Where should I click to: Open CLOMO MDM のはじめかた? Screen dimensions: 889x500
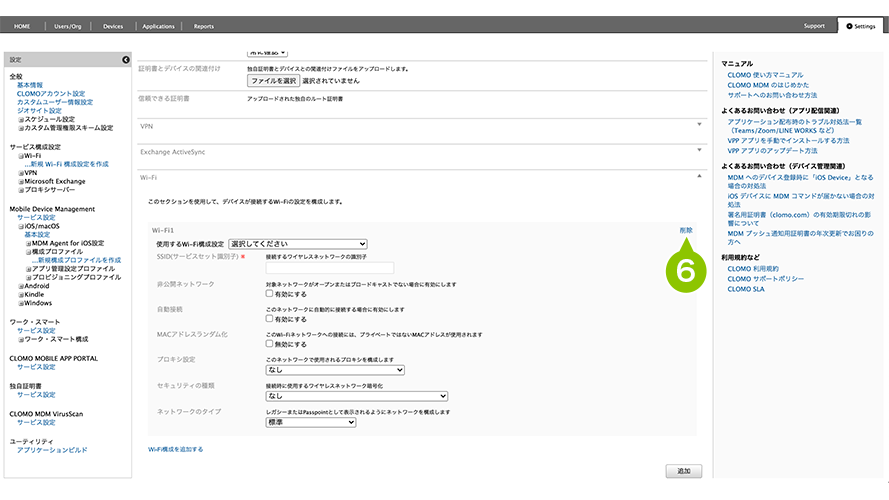tap(768, 85)
